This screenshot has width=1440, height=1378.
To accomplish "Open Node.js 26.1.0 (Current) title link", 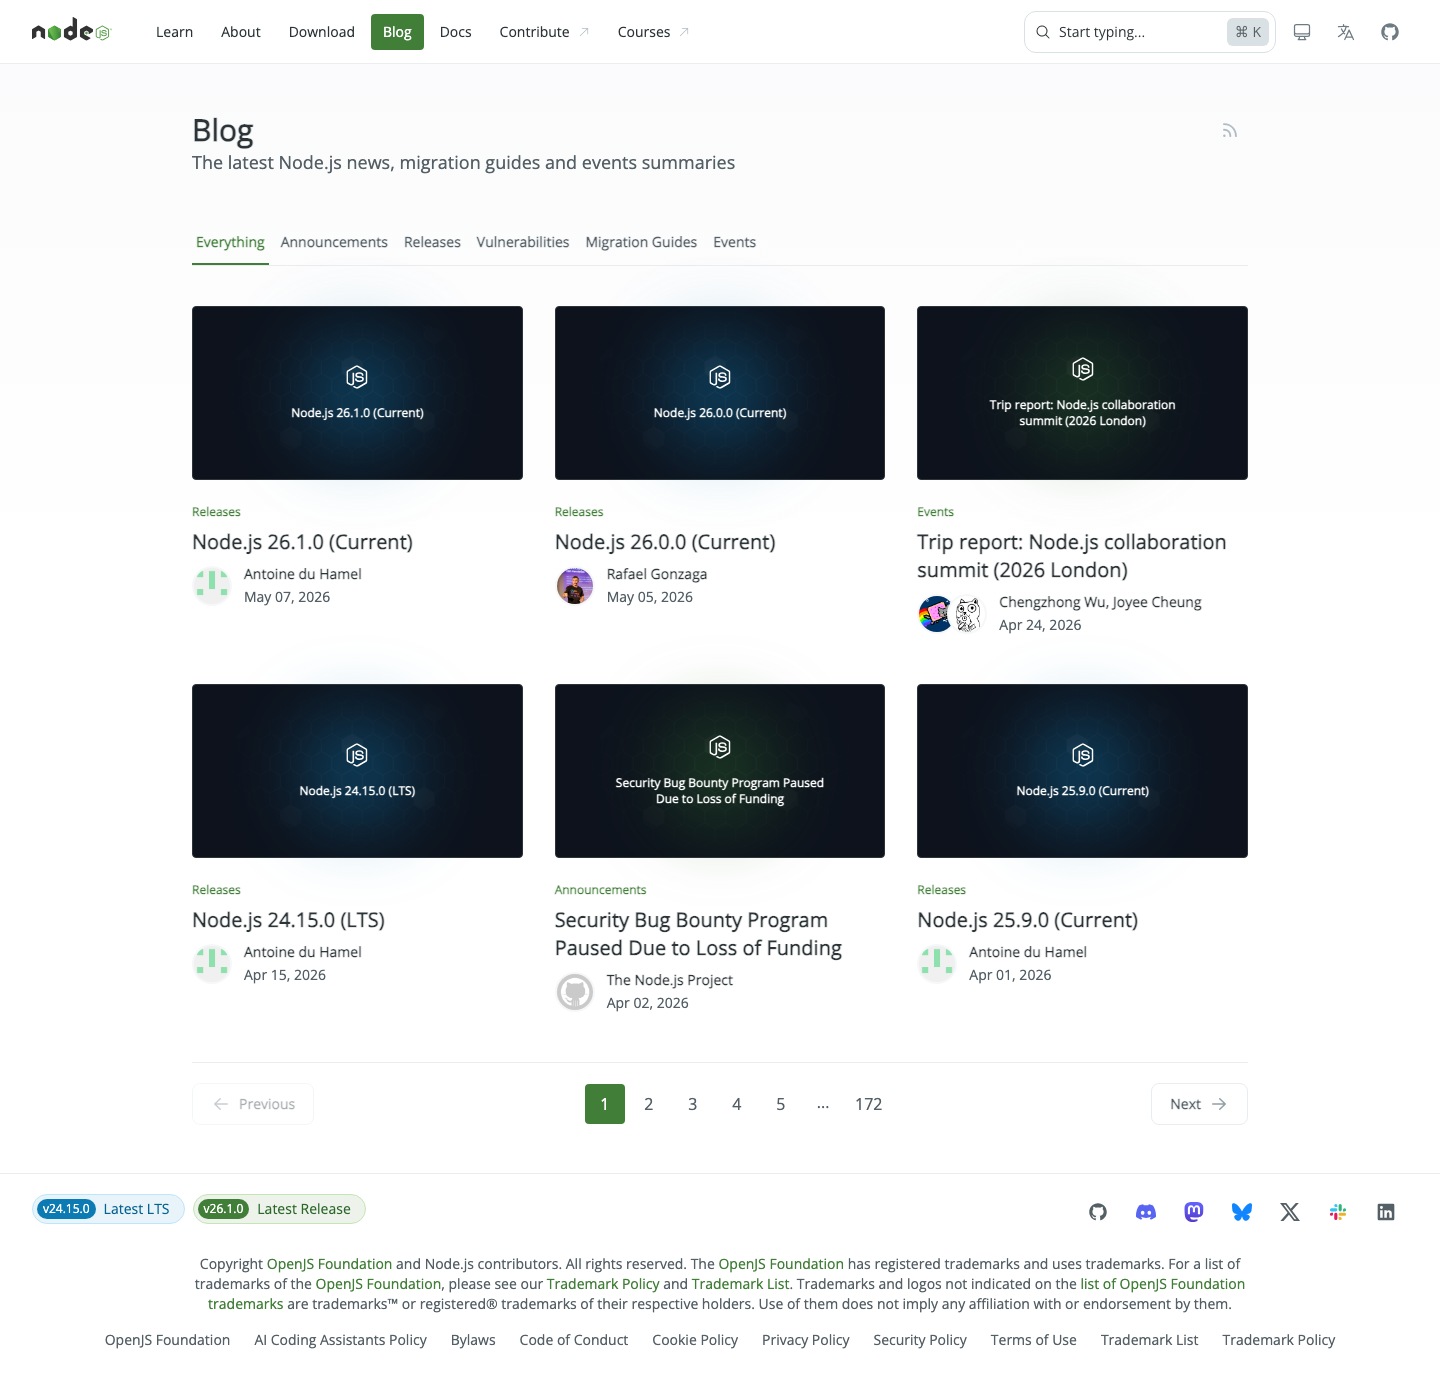I will (302, 542).
